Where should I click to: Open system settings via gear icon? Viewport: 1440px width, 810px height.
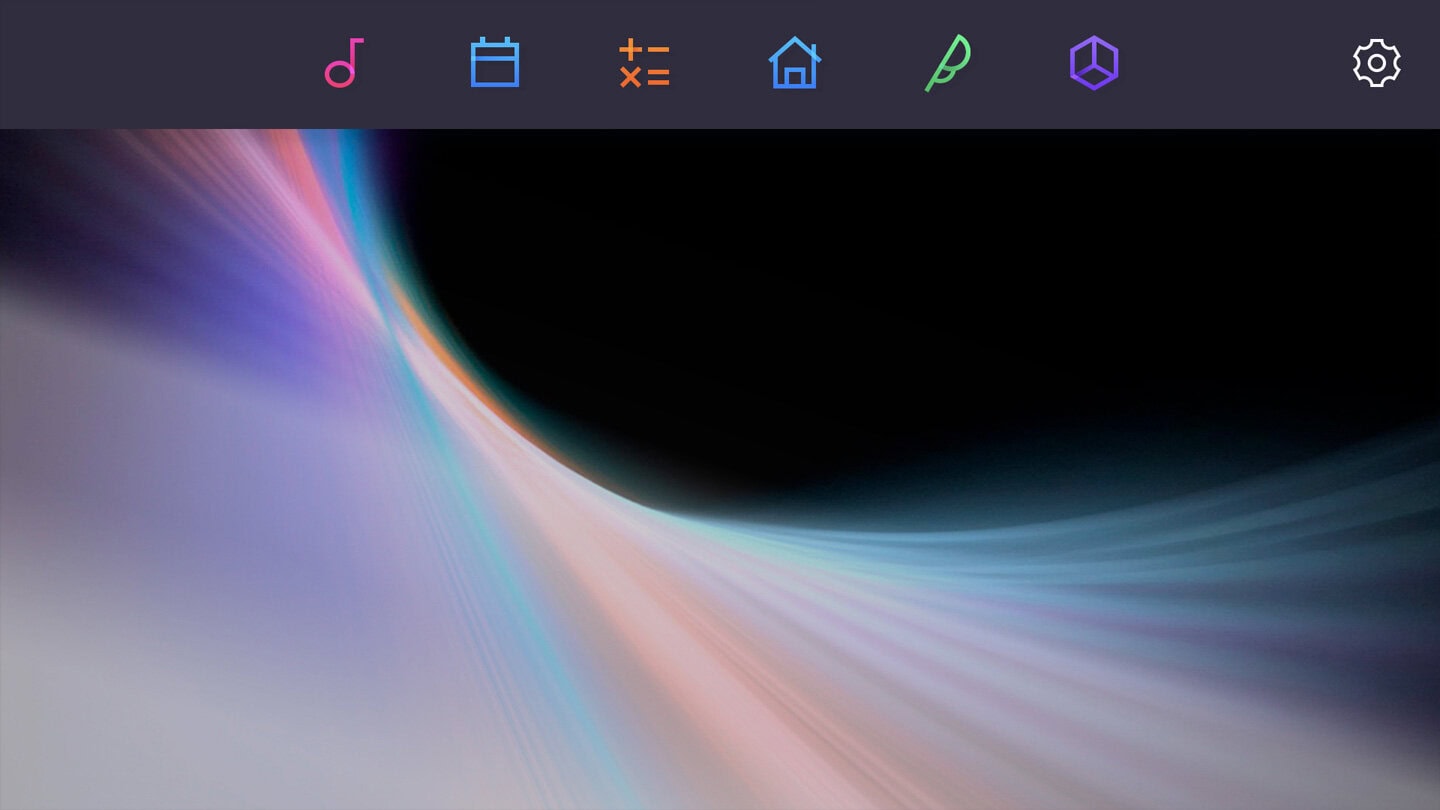coord(1376,63)
